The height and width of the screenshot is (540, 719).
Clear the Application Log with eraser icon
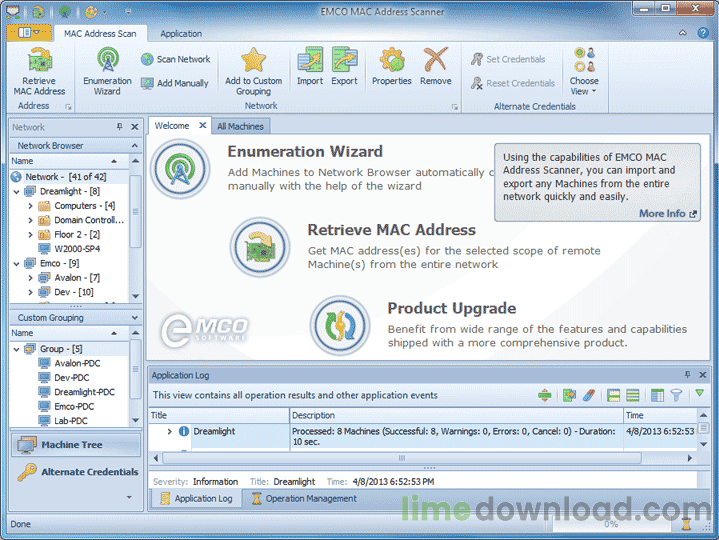tap(589, 395)
